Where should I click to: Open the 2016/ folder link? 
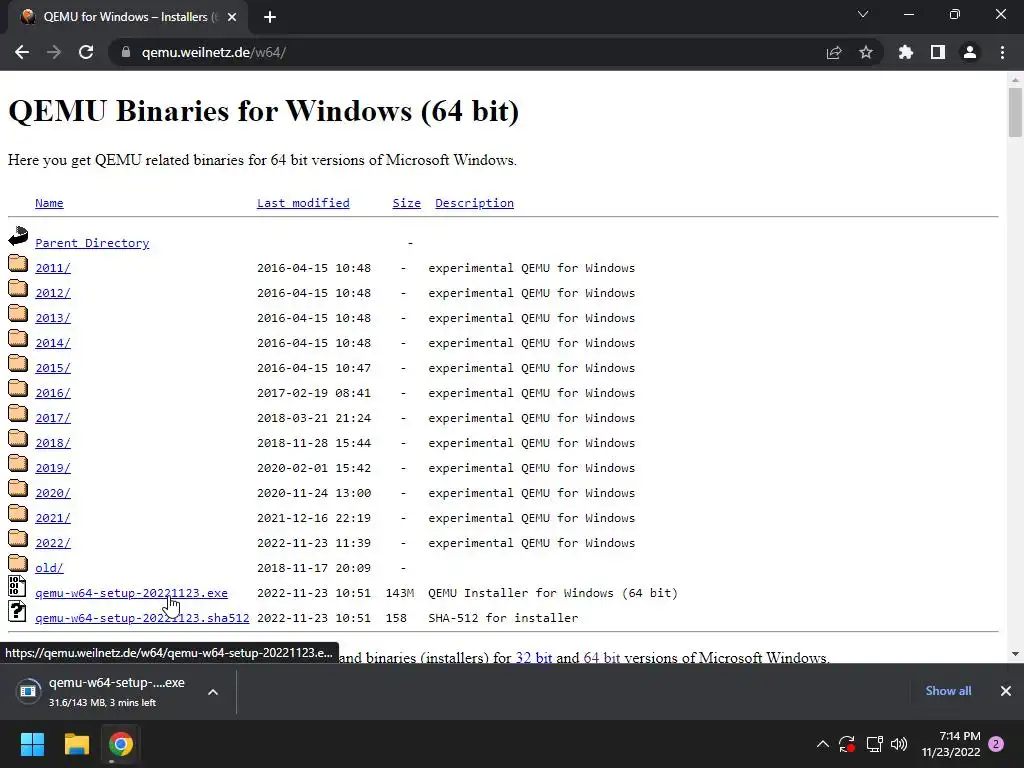(x=53, y=393)
